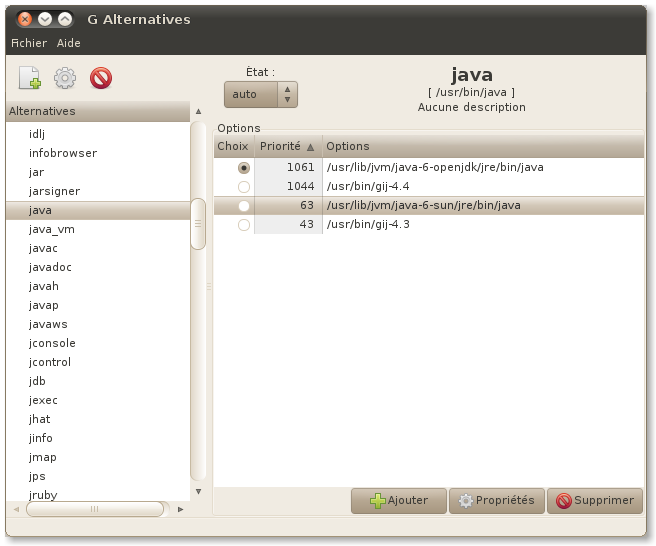The image size is (656, 546).
Task: Click the vertical scrollbar of Alternatives list
Action: click(x=198, y=224)
